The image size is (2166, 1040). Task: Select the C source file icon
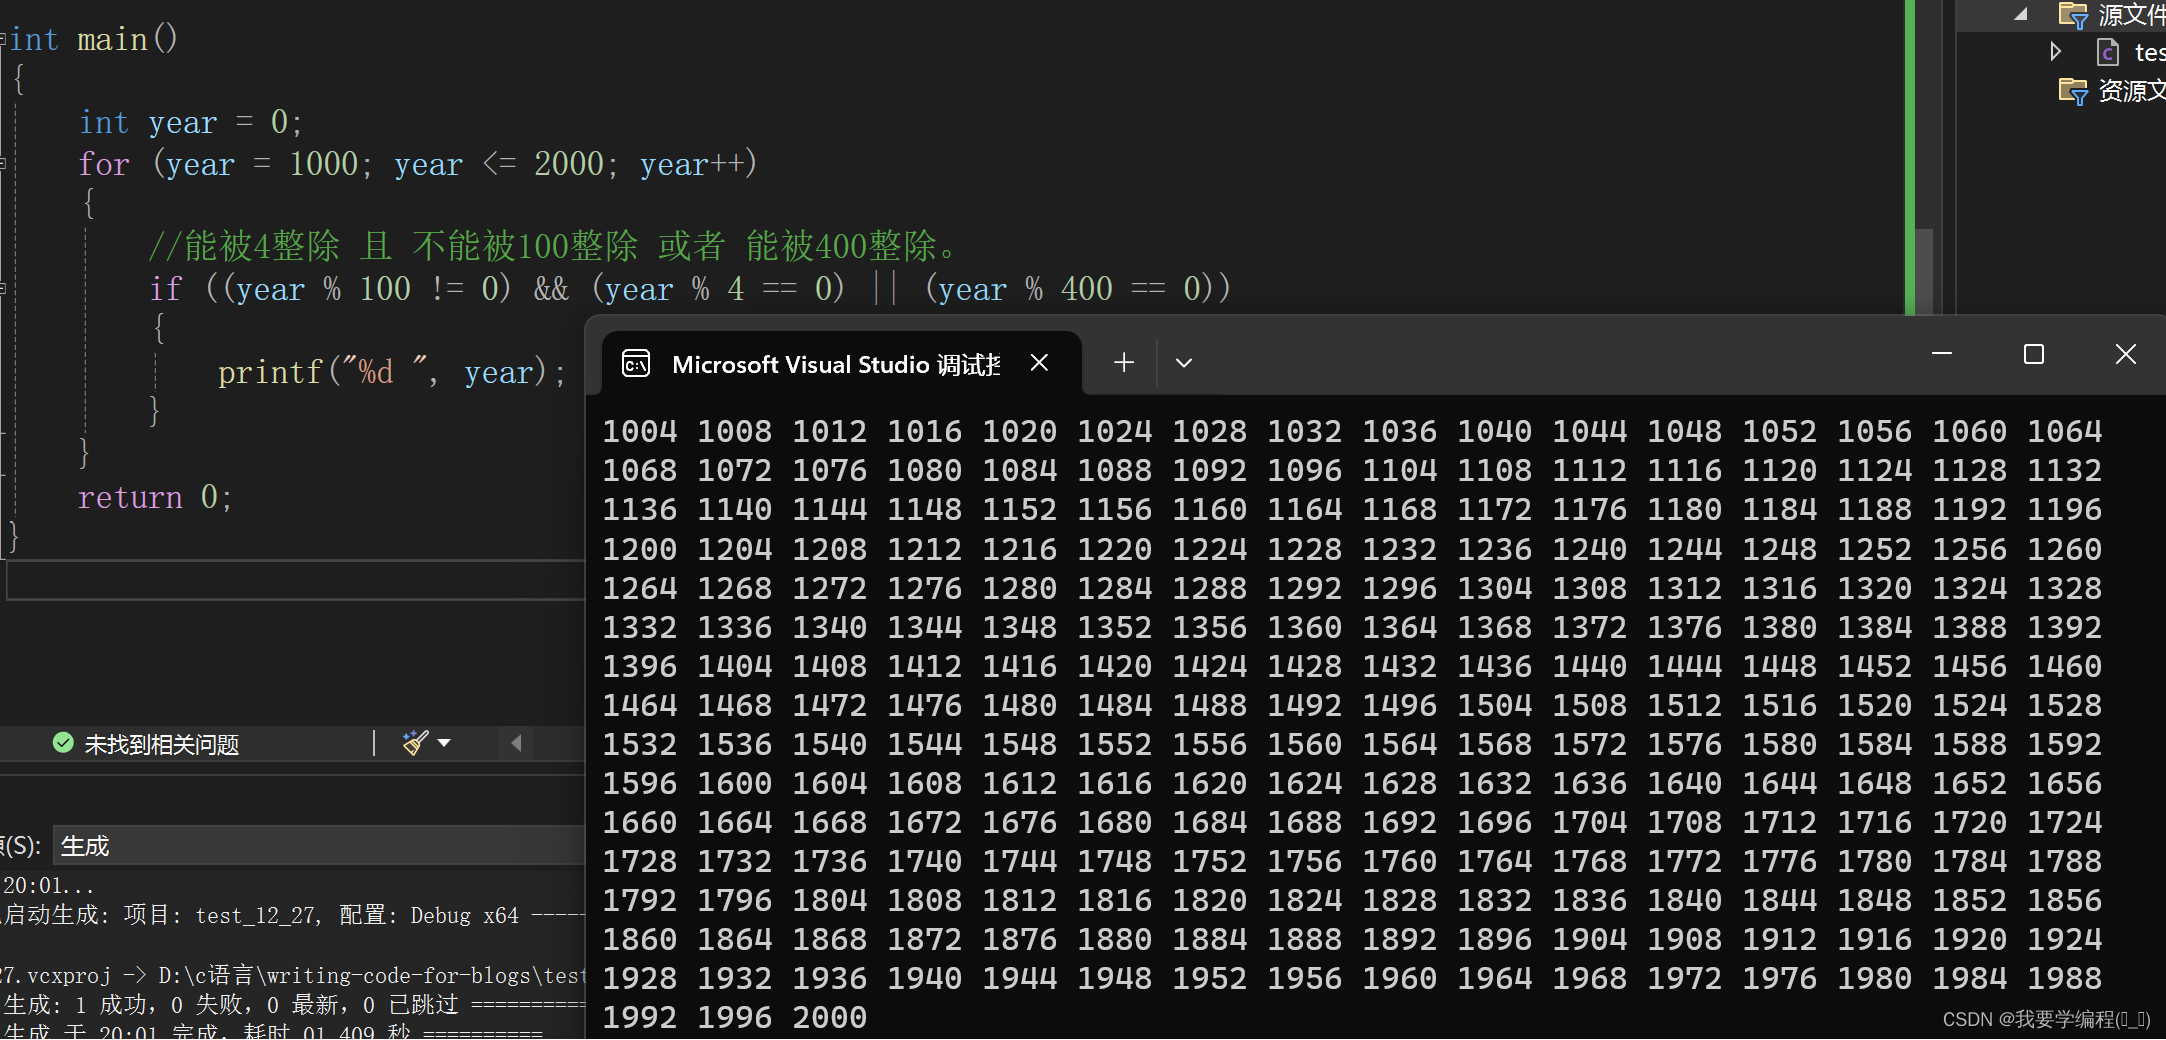point(2108,52)
